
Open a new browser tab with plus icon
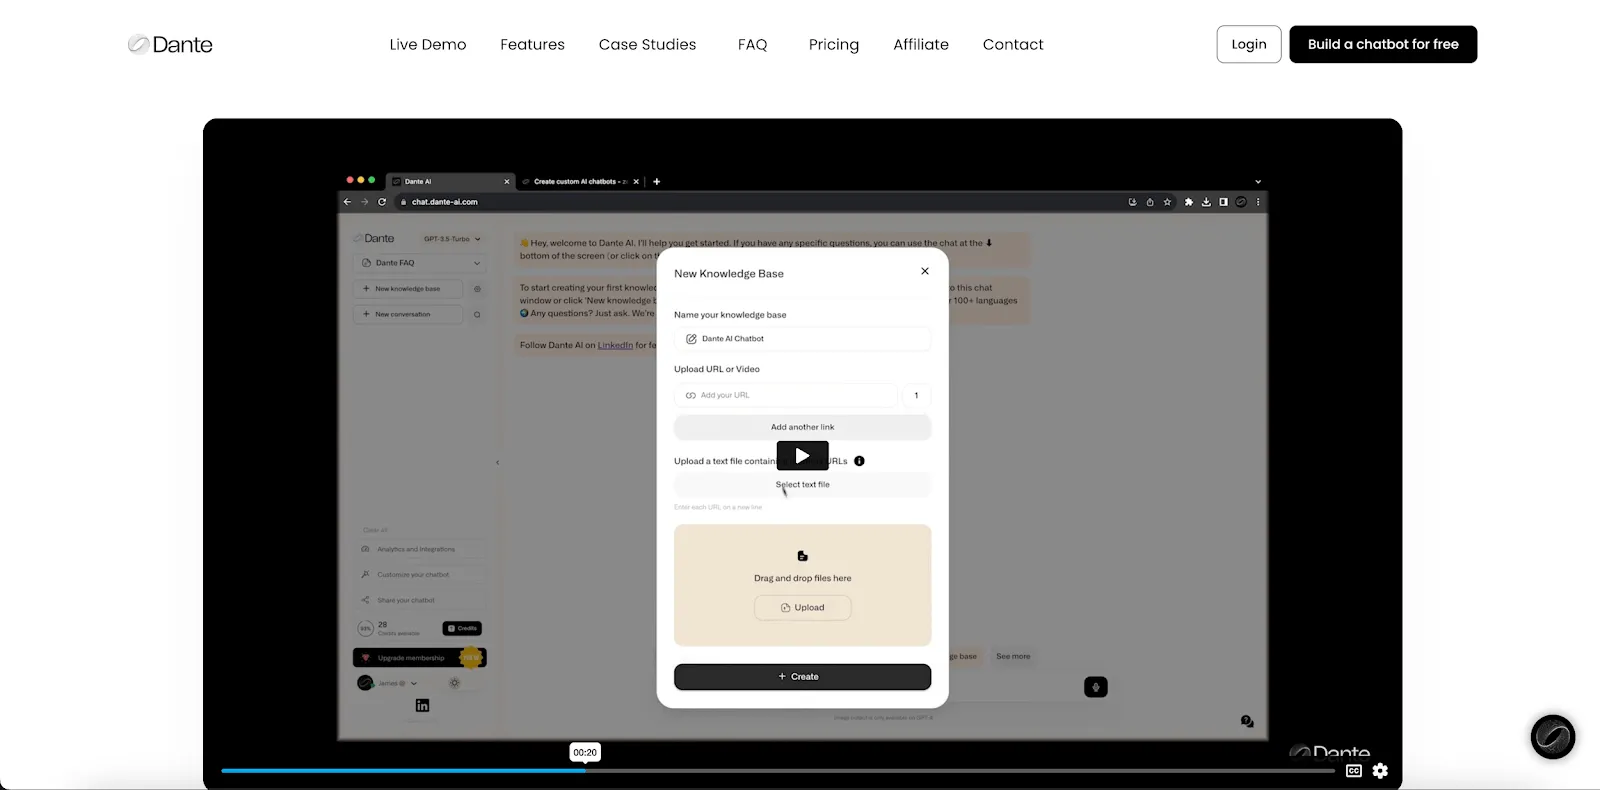tap(656, 182)
